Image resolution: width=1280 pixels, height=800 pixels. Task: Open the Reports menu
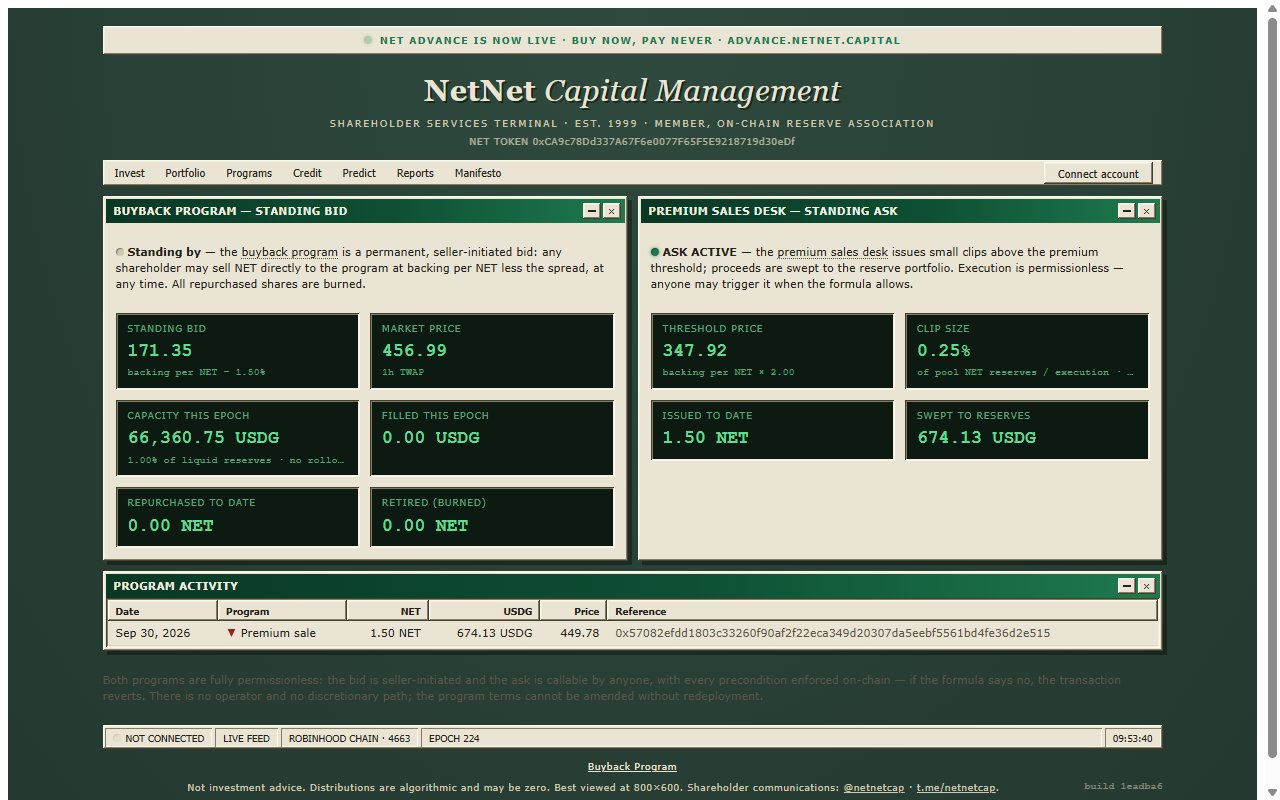click(x=415, y=173)
